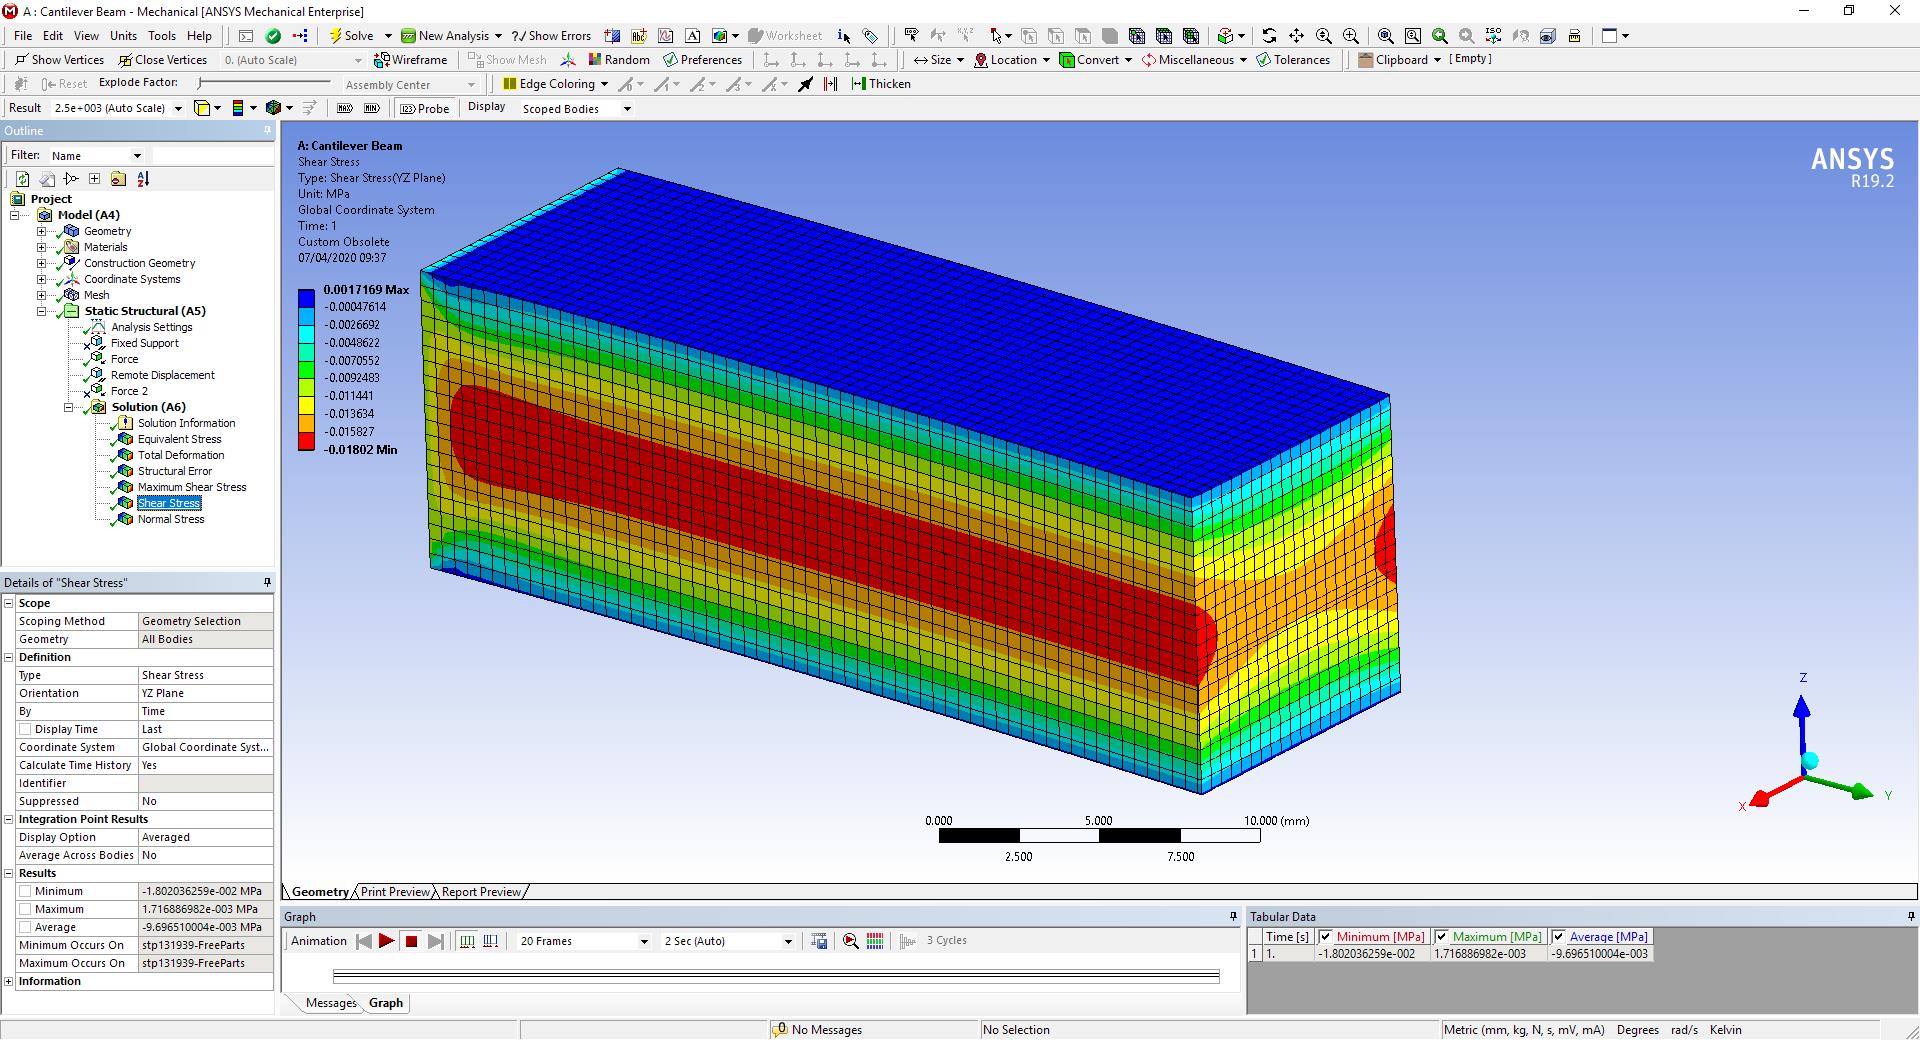Open the result scale Auto Scale dropdown
The width and height of the screenshot is (1920, 1040).
pos(178,109)
